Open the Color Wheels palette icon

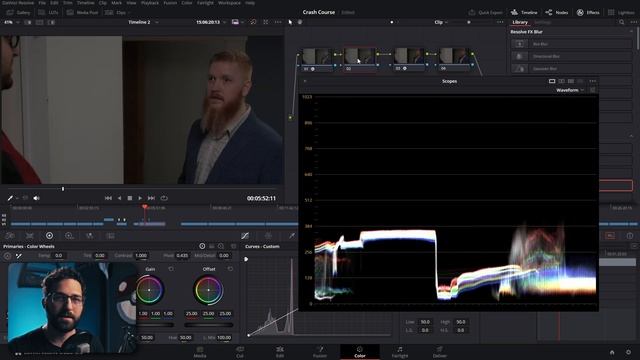[x=49, y=236]
